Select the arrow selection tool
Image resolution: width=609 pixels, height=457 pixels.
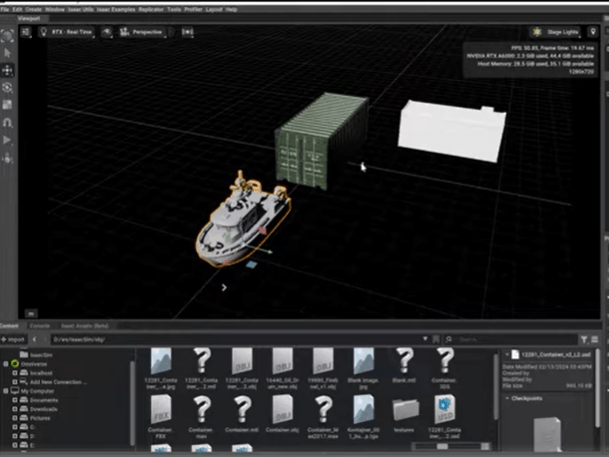(x=8, y=52)
